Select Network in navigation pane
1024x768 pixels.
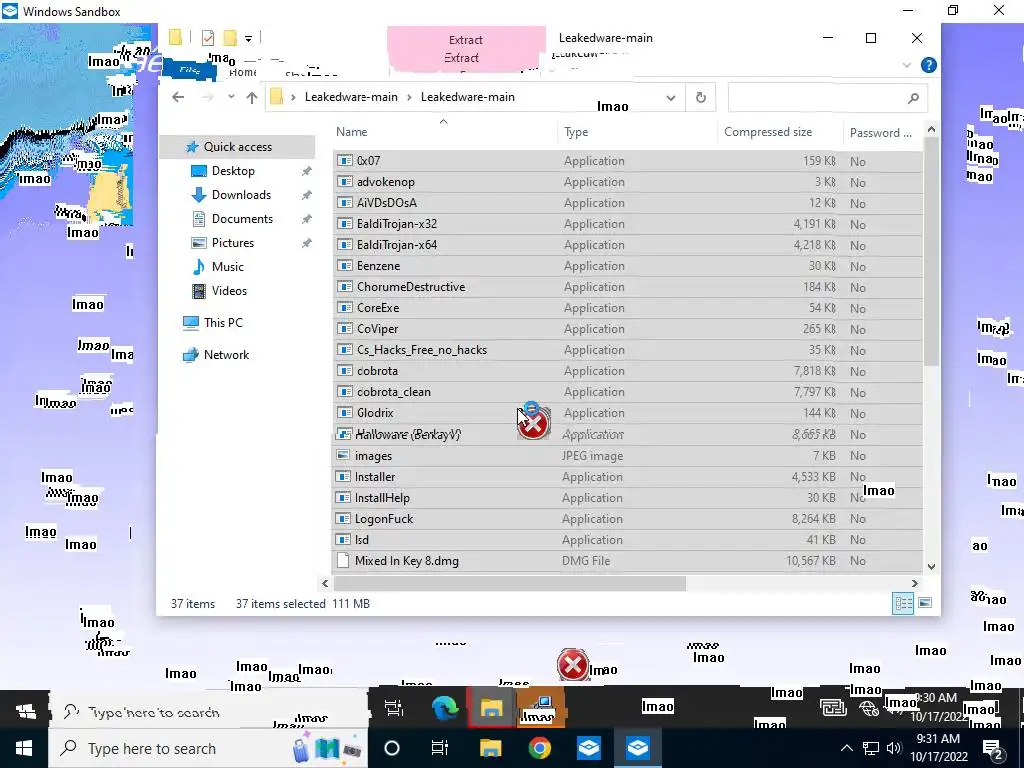pos(226,355)
